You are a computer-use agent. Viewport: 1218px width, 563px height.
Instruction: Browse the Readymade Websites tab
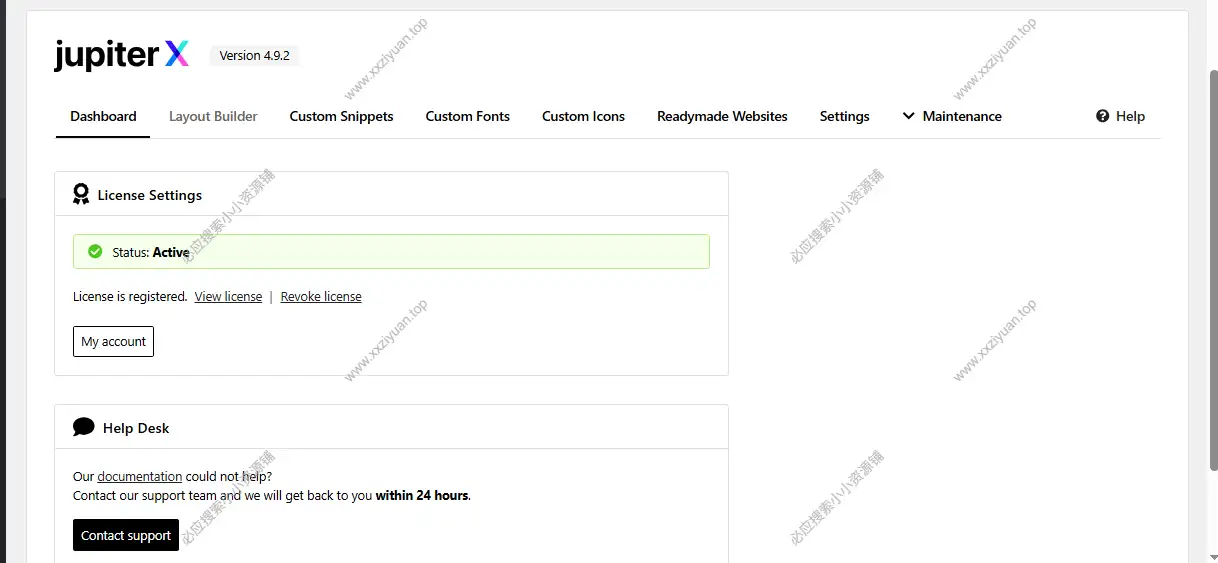click(722, 117)
